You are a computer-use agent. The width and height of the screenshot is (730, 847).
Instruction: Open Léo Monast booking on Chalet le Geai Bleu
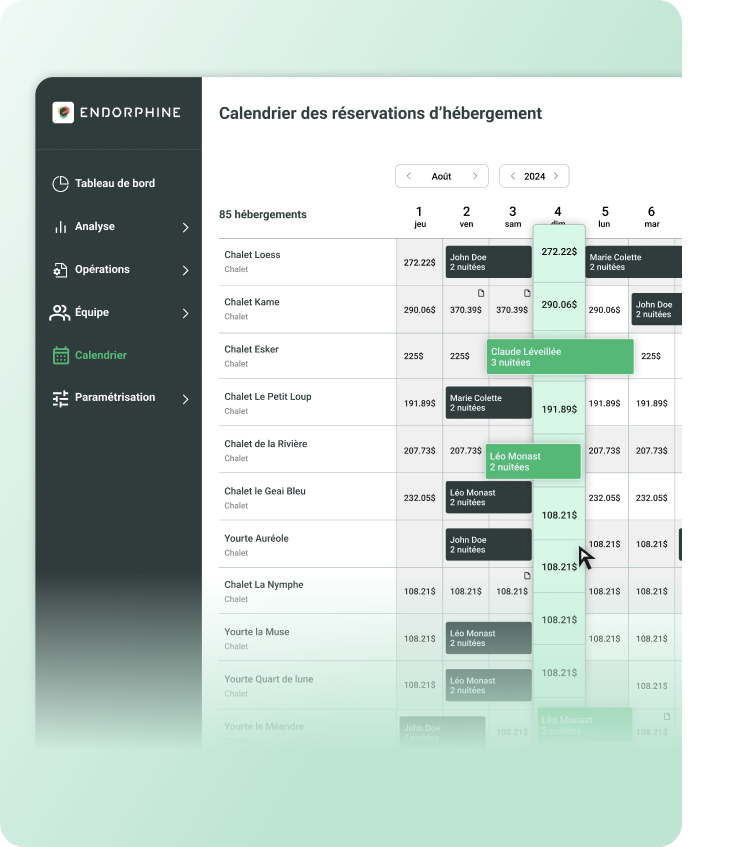[x=488, y=497]
